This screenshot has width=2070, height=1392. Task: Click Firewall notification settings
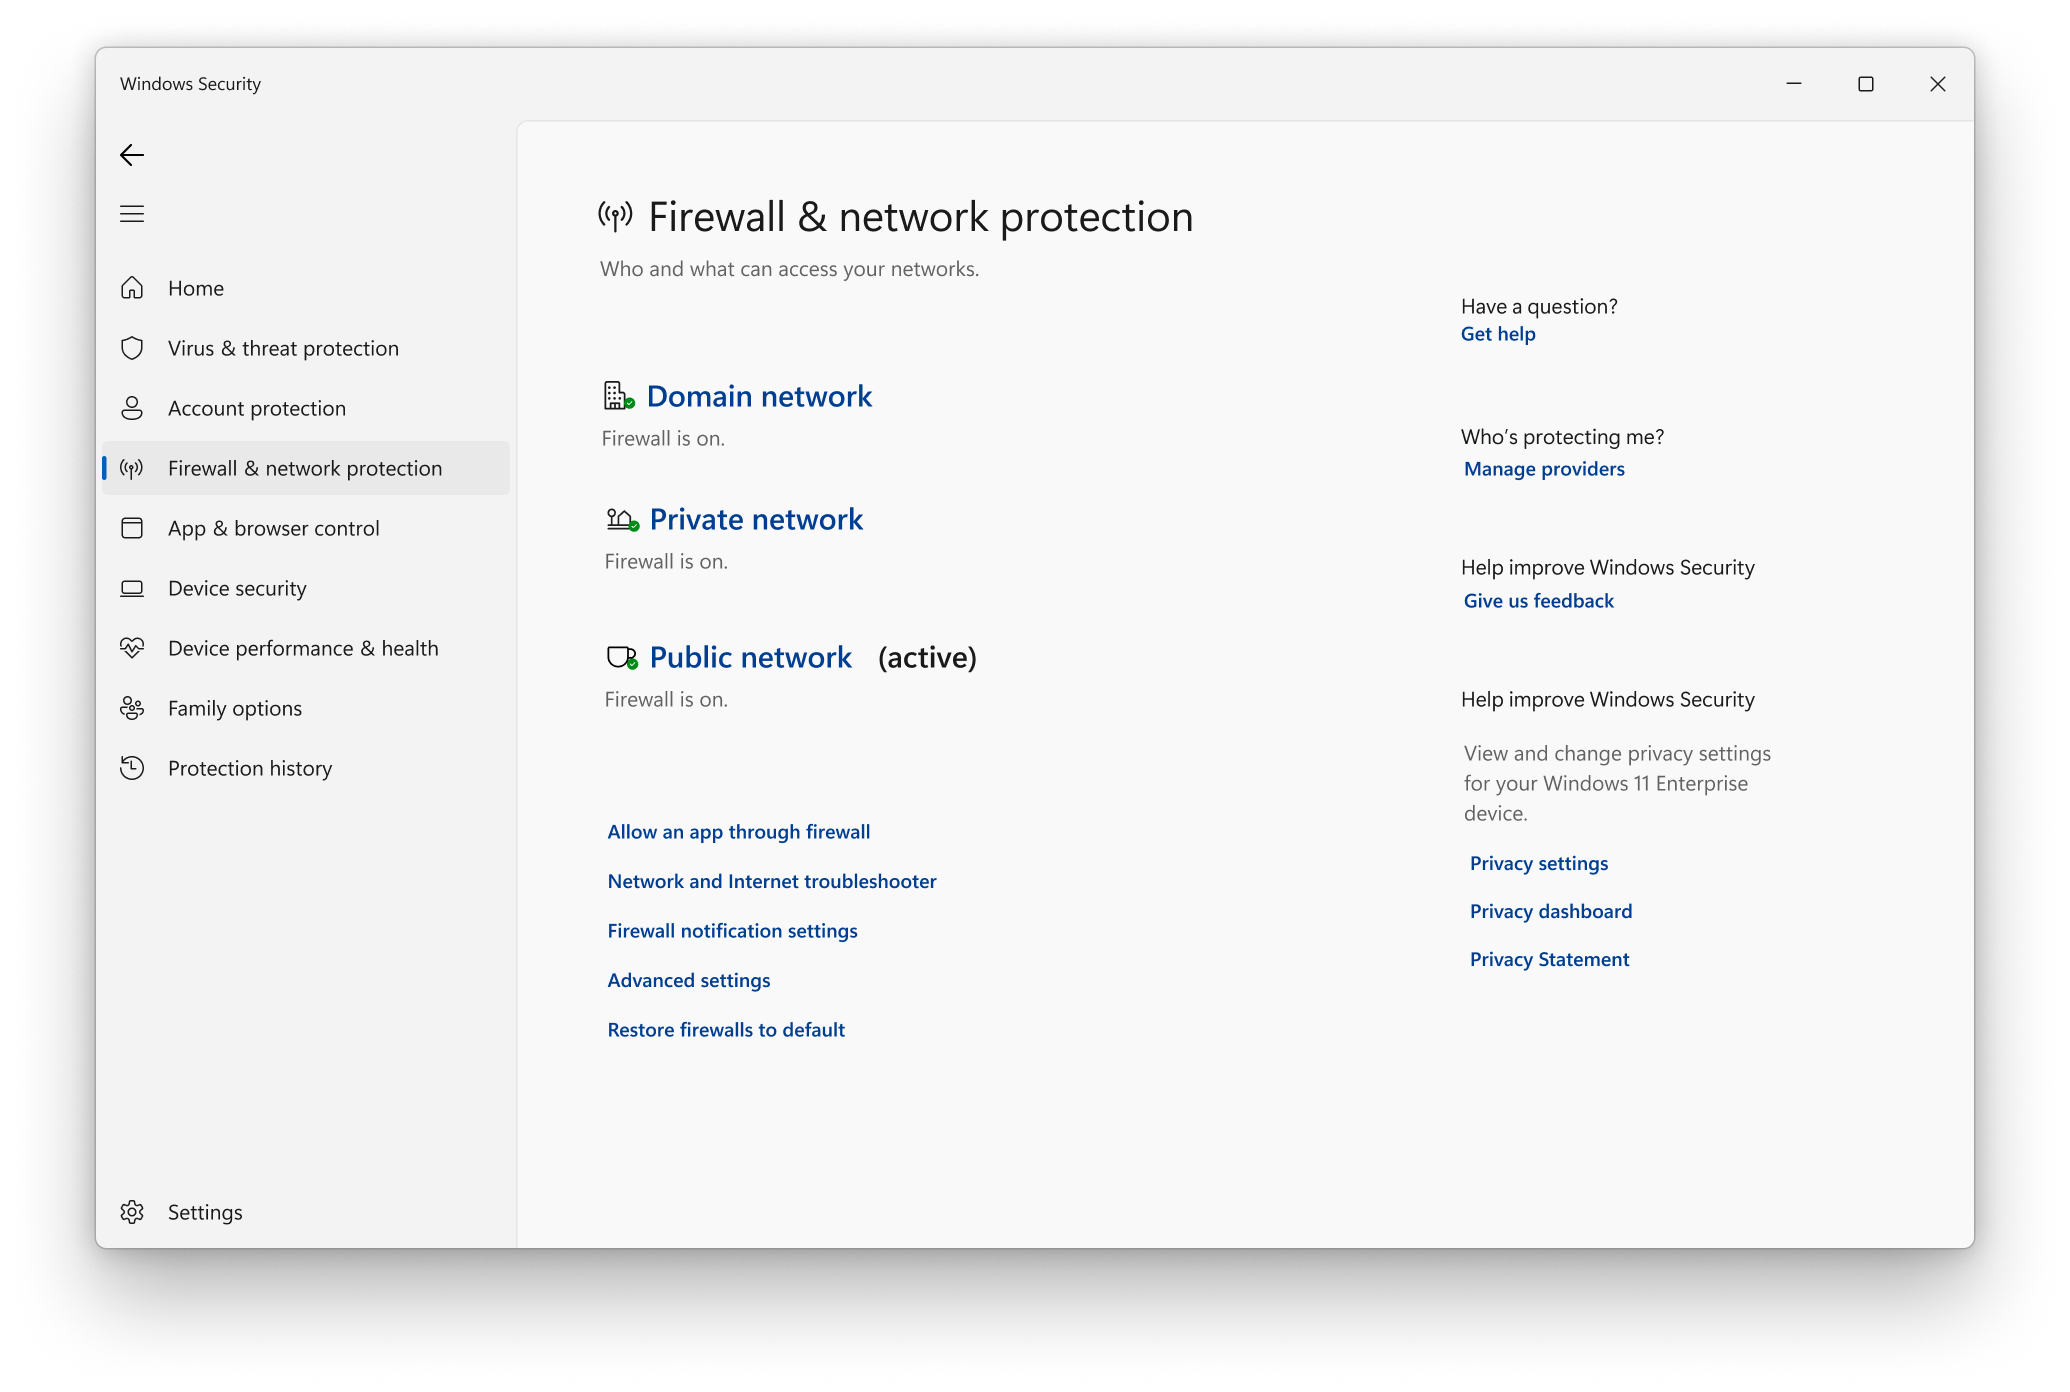(731, 931)
